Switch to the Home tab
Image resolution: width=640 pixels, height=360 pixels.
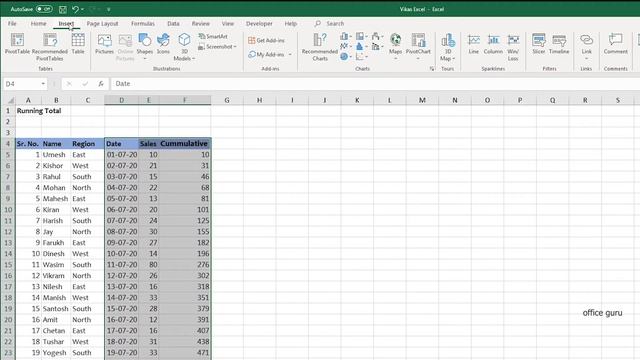pyautogui.click(x=38, y=24)
